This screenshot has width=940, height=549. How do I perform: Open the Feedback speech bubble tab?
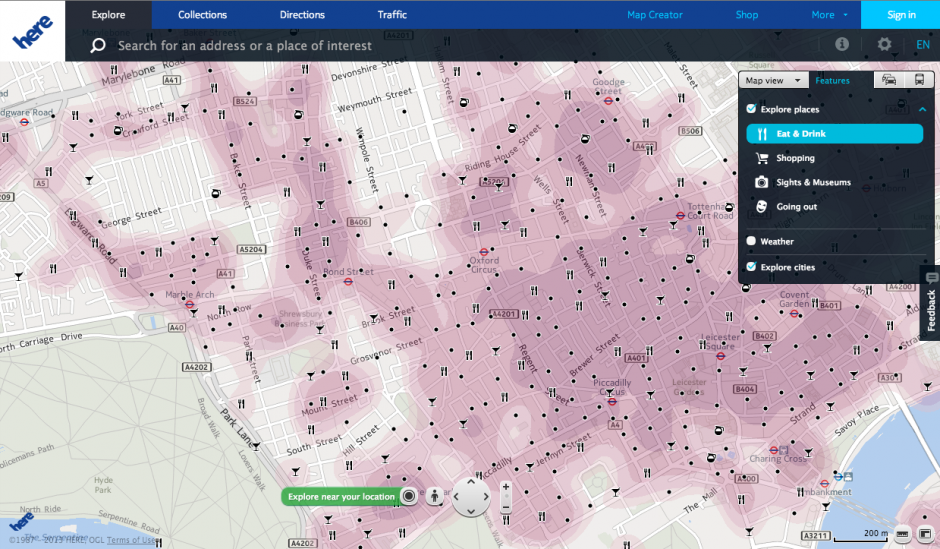(x=930, y=303)
